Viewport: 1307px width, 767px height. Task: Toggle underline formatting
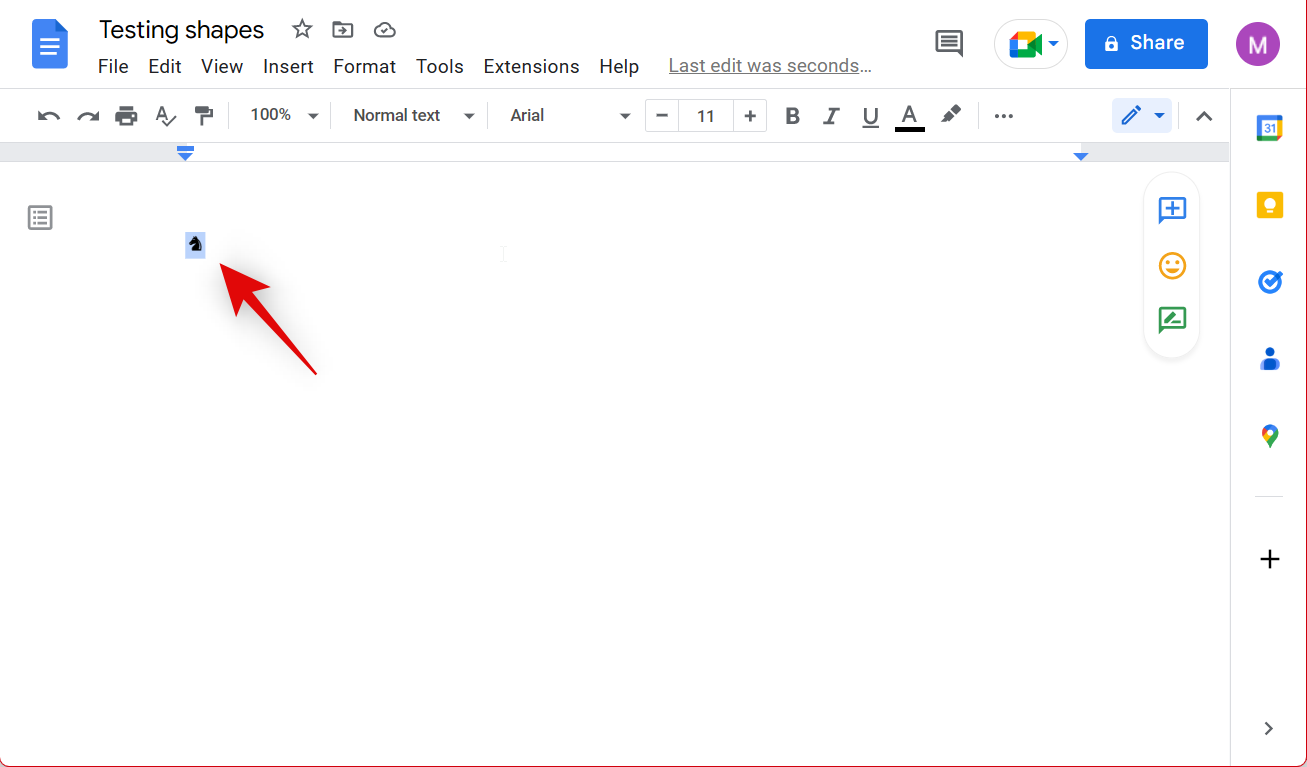tap(870, 116)
